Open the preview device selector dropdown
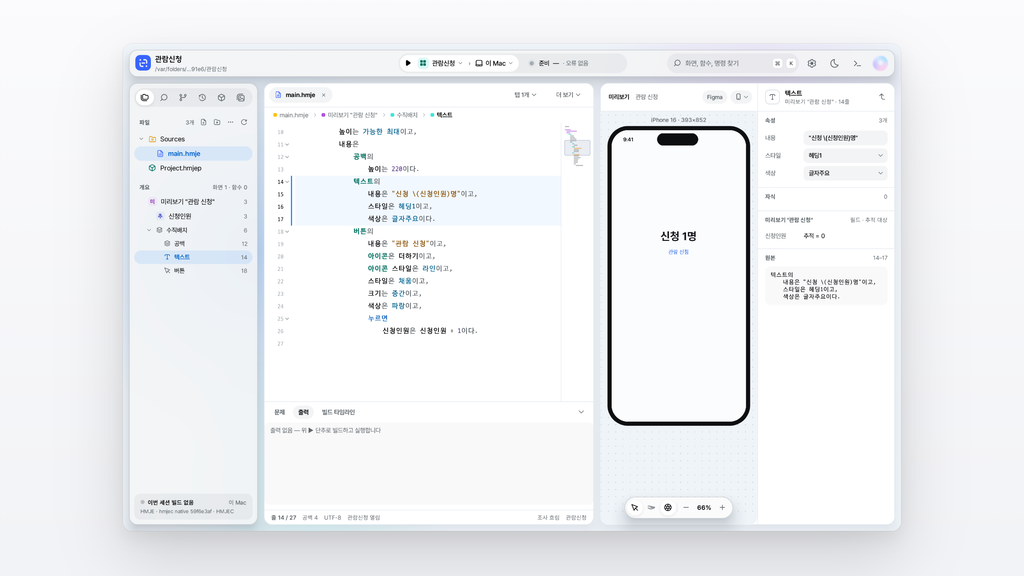1024x576 pixels. 741,97
